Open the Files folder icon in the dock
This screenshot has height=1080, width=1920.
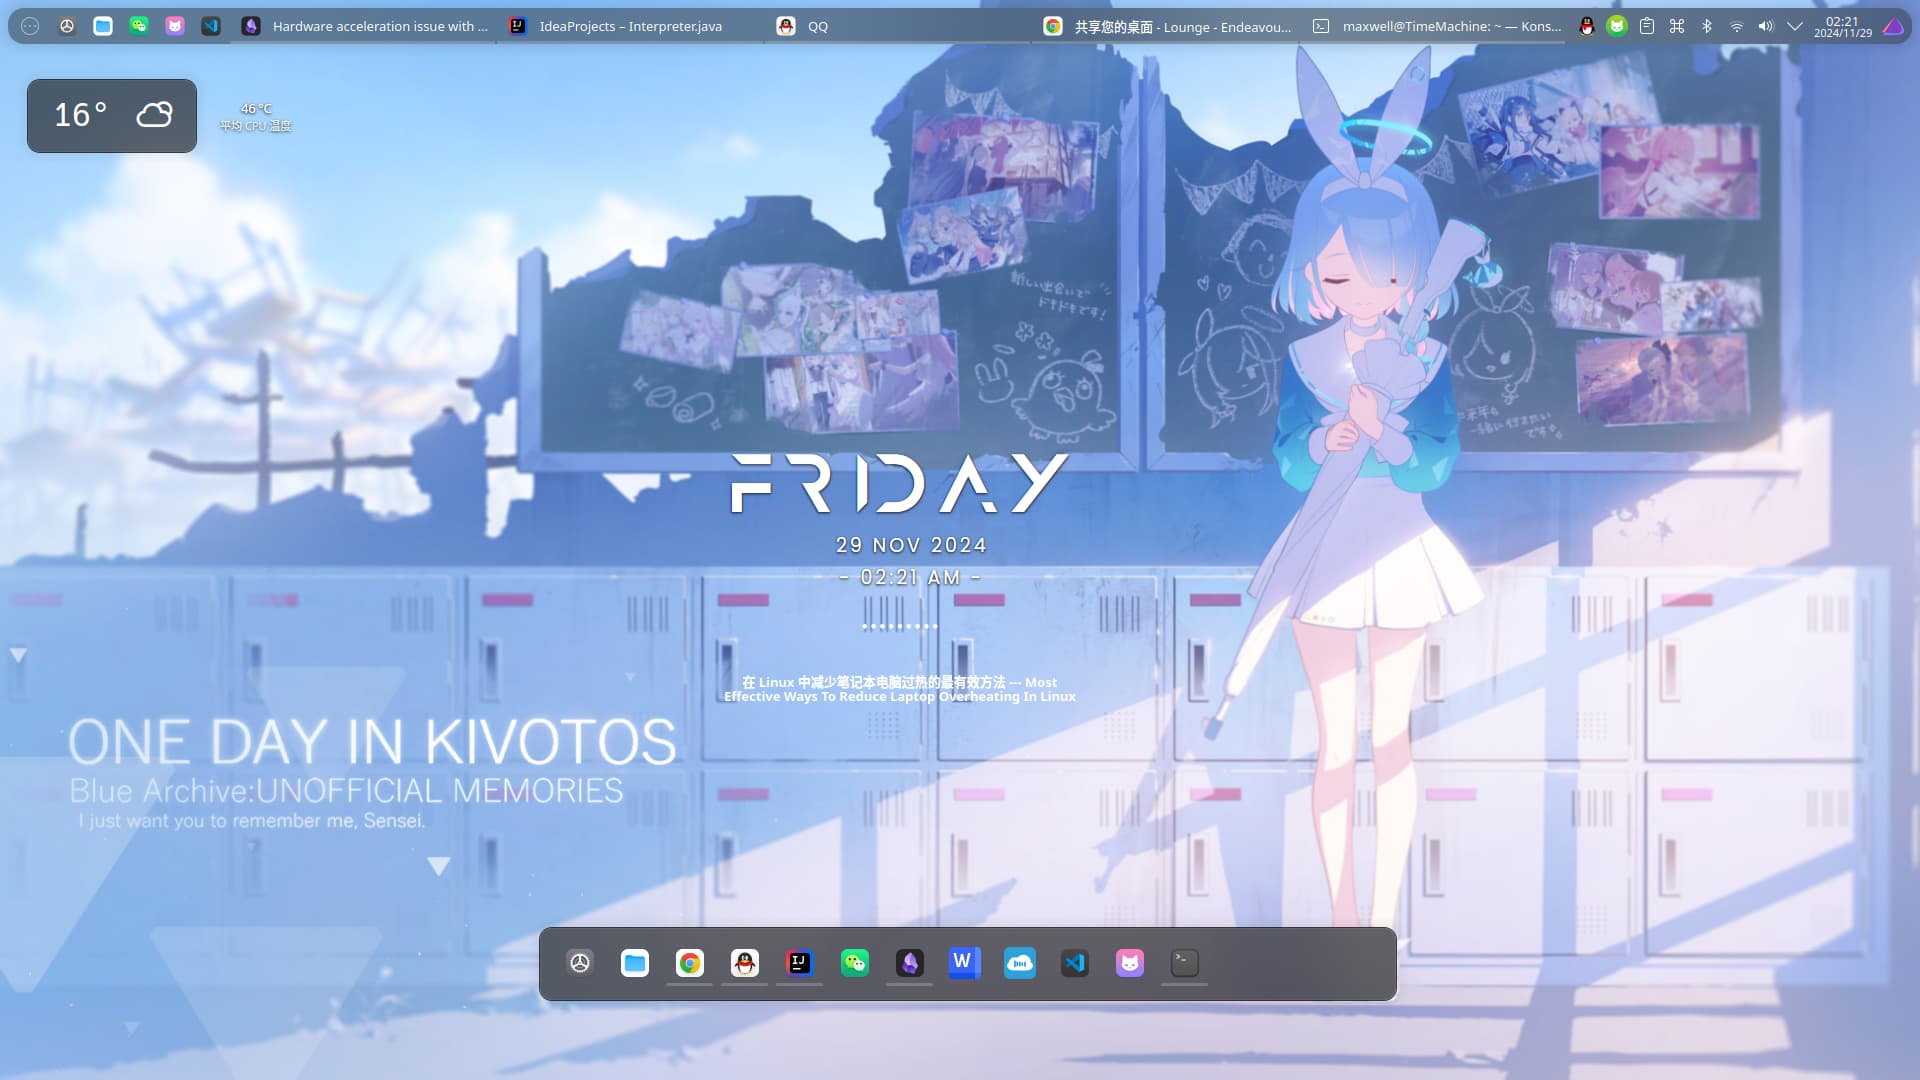pos(635,963)
